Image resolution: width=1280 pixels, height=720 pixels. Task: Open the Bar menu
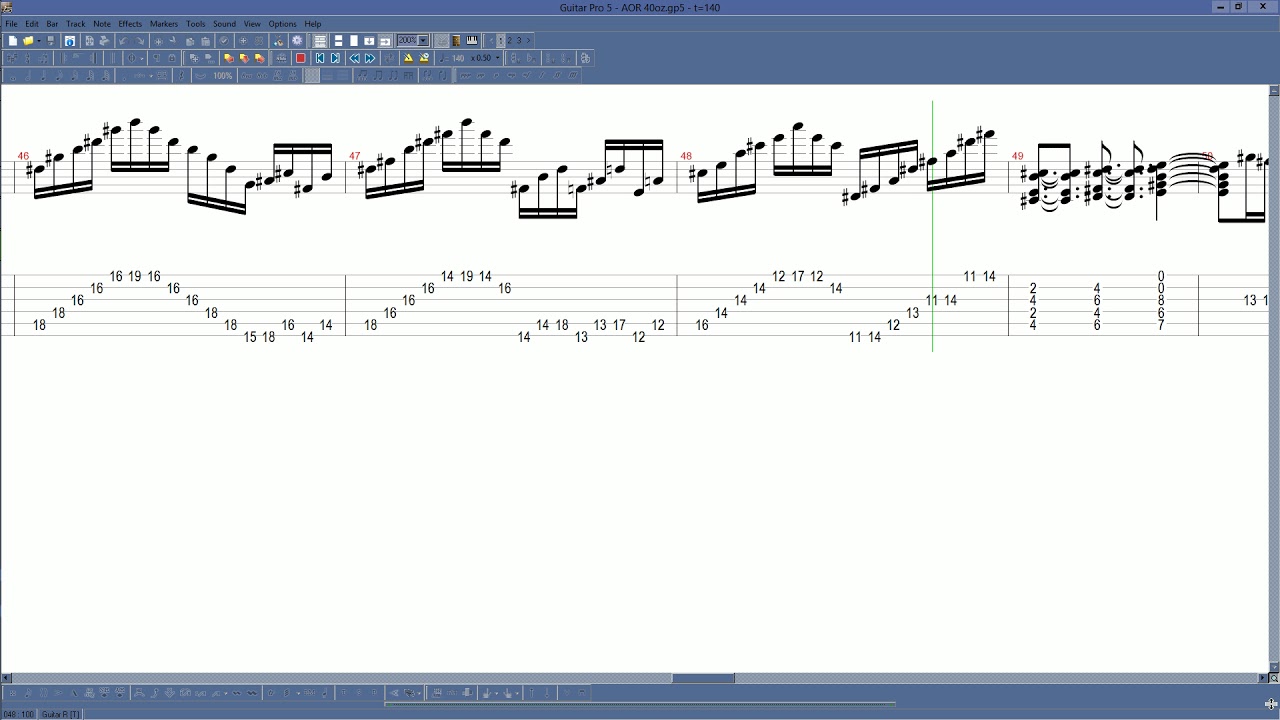tap(52, 24)
